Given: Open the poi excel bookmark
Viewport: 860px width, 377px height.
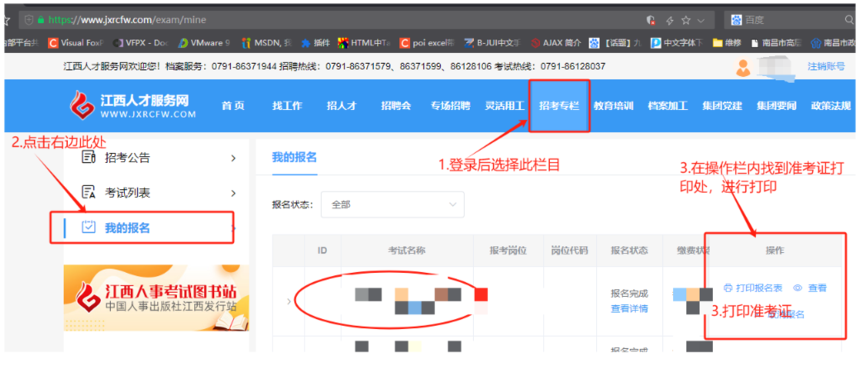Looking at the screenshot, I should 428,43.
